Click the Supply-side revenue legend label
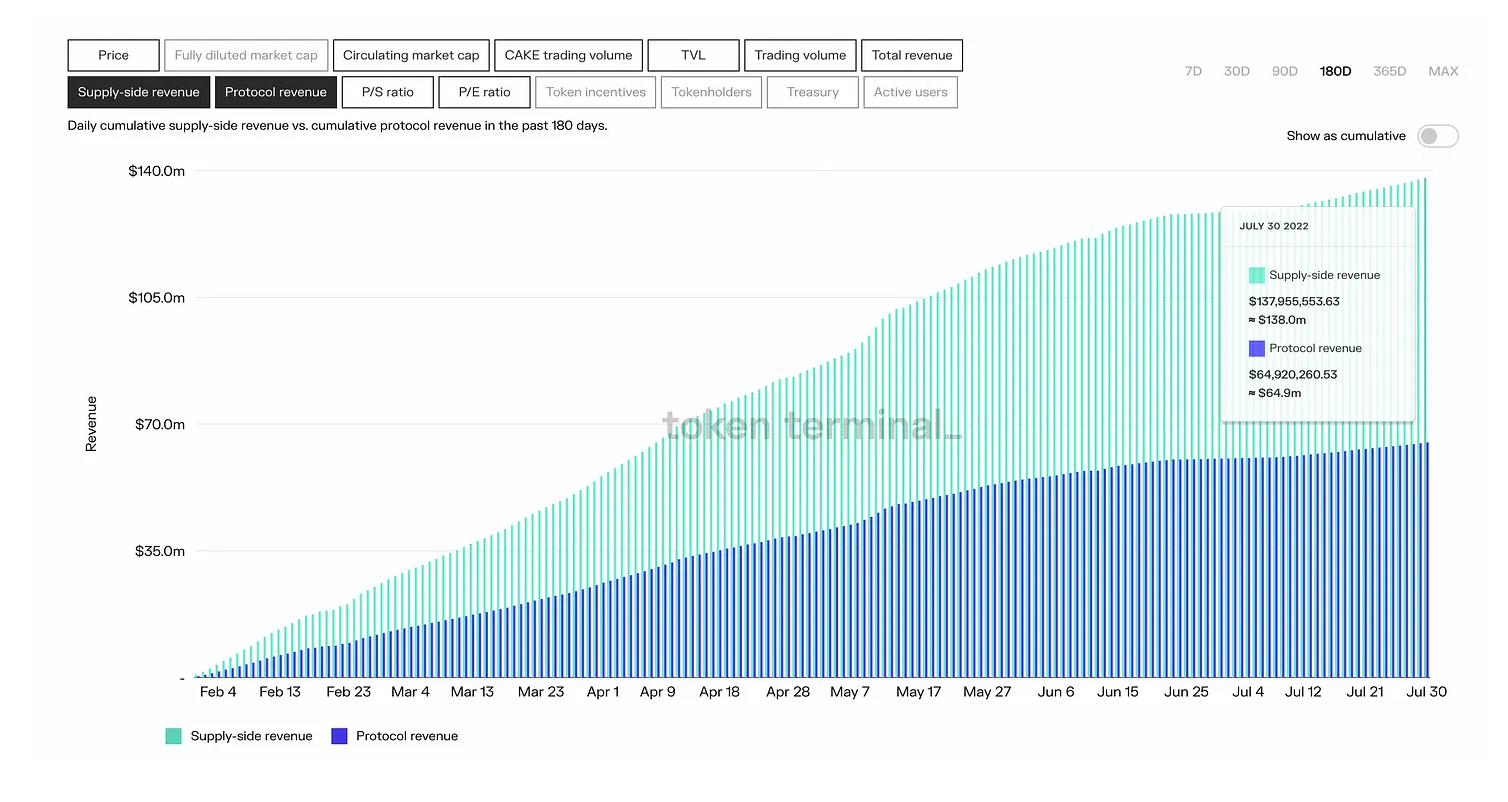Viewport: 1508px width, 802px height. pyautogui.click(x=251, y=736)
